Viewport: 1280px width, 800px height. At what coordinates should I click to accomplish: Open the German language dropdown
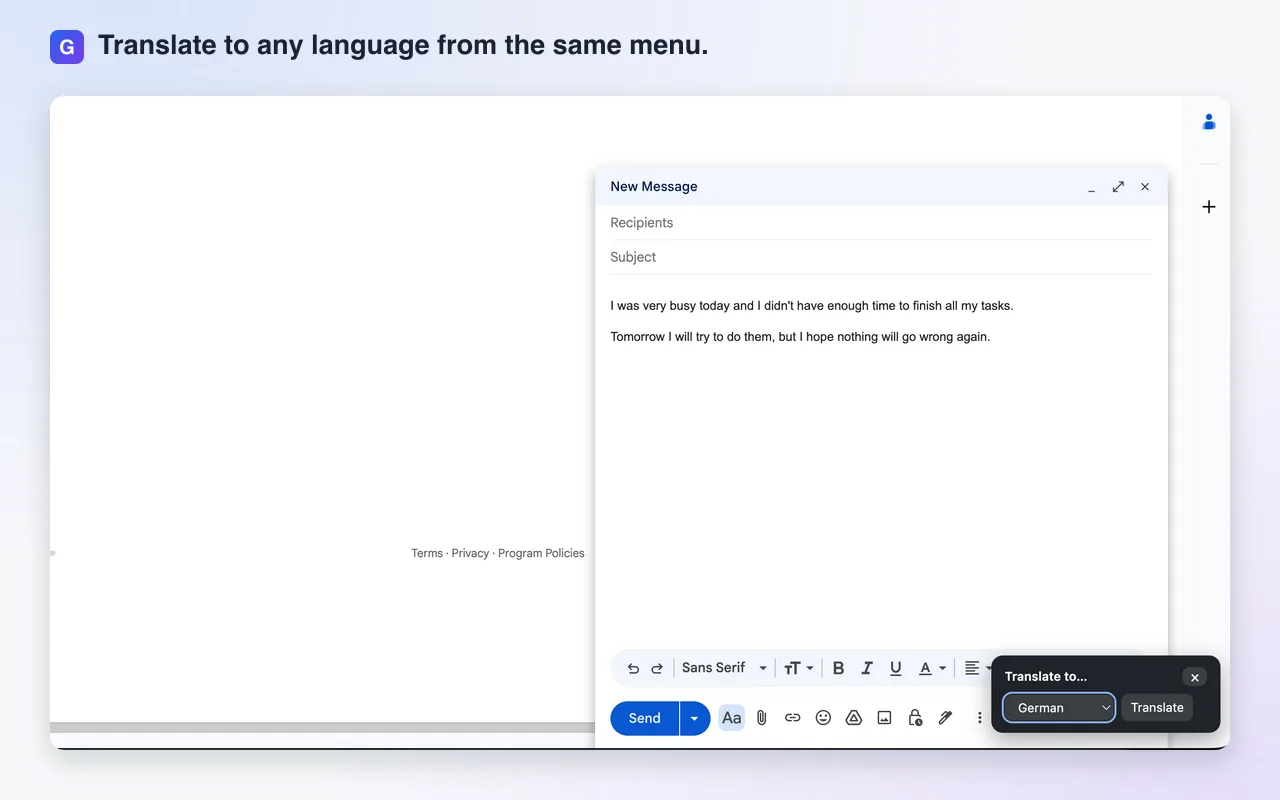[1059, 707]
